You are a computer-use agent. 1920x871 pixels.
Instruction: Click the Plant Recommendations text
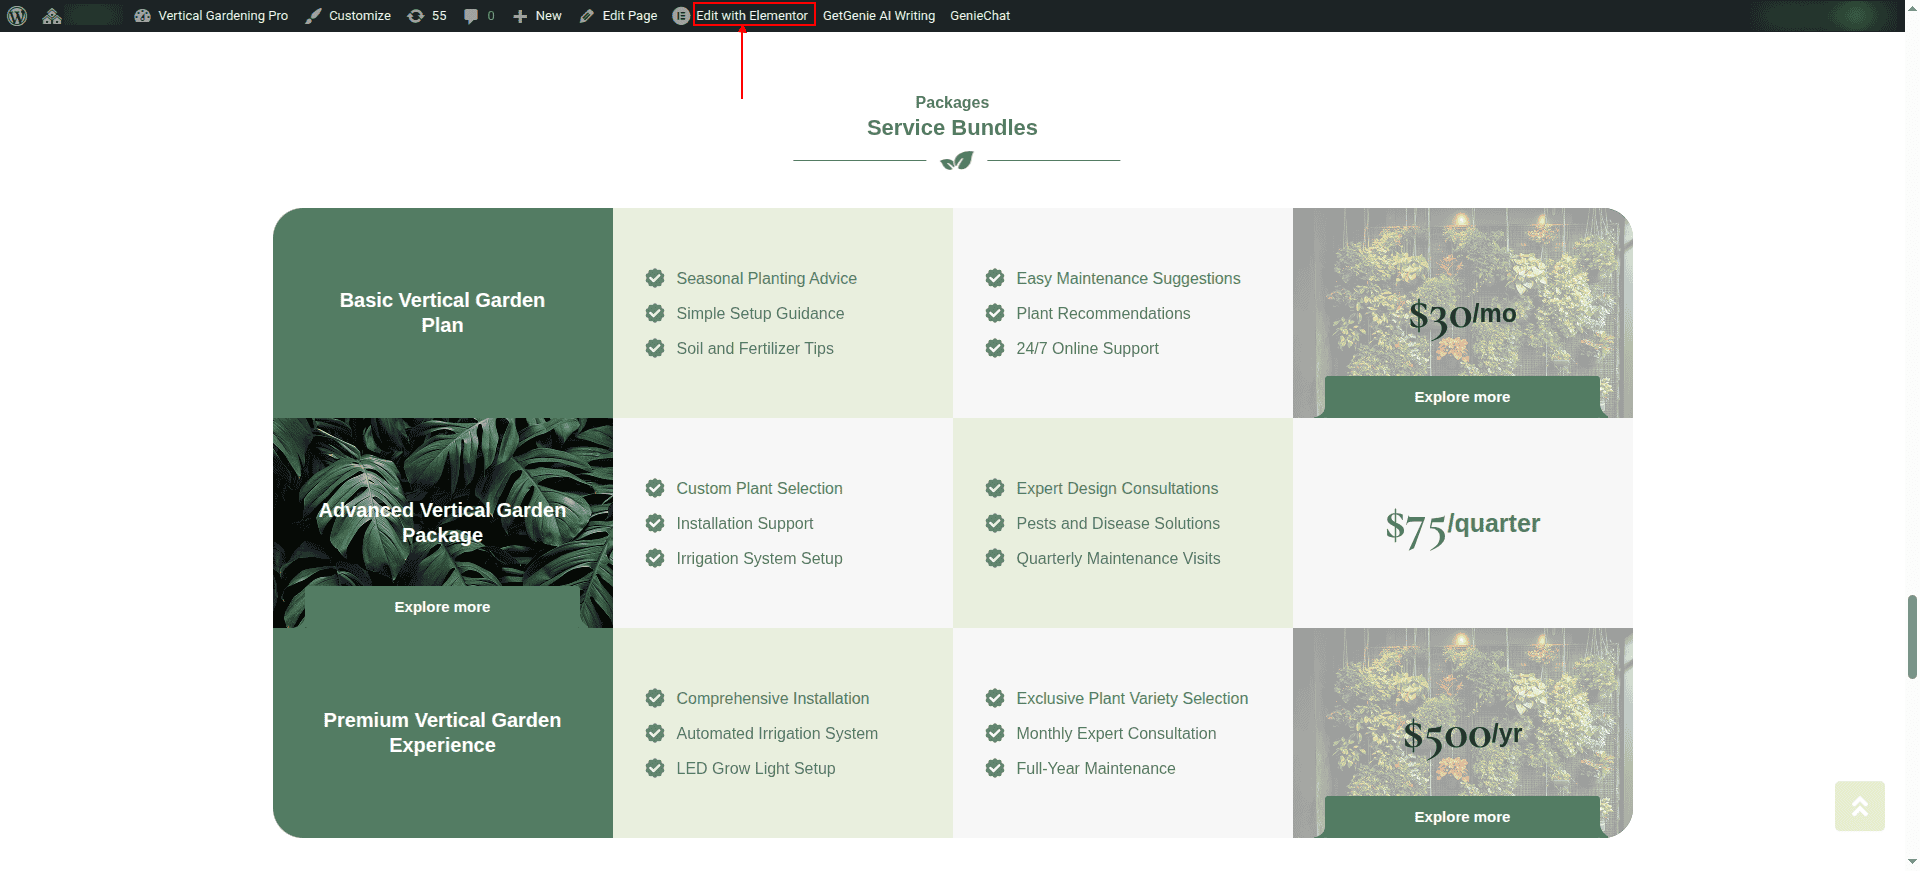point(1103,313)
